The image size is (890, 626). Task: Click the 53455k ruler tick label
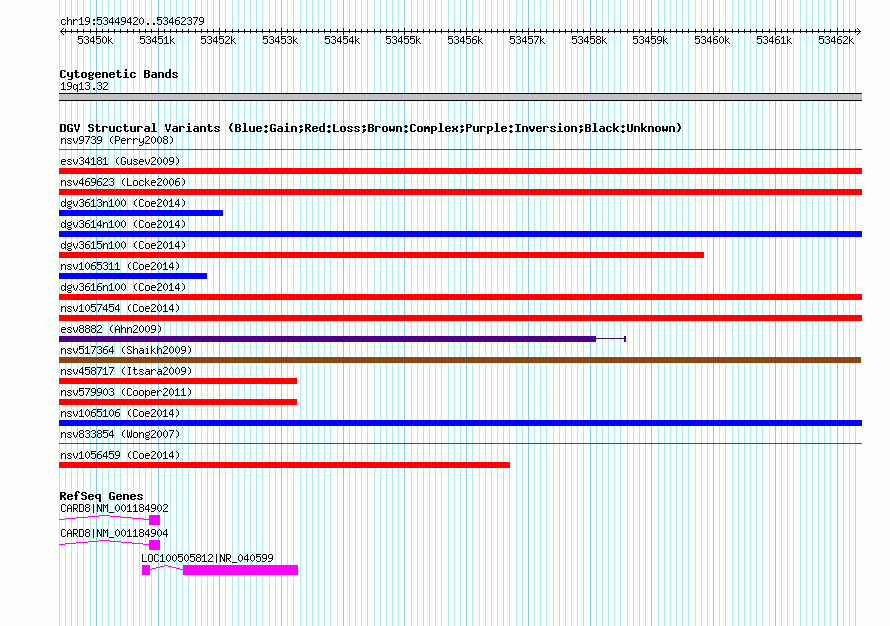pyautogui.click(x=403, y=40)
